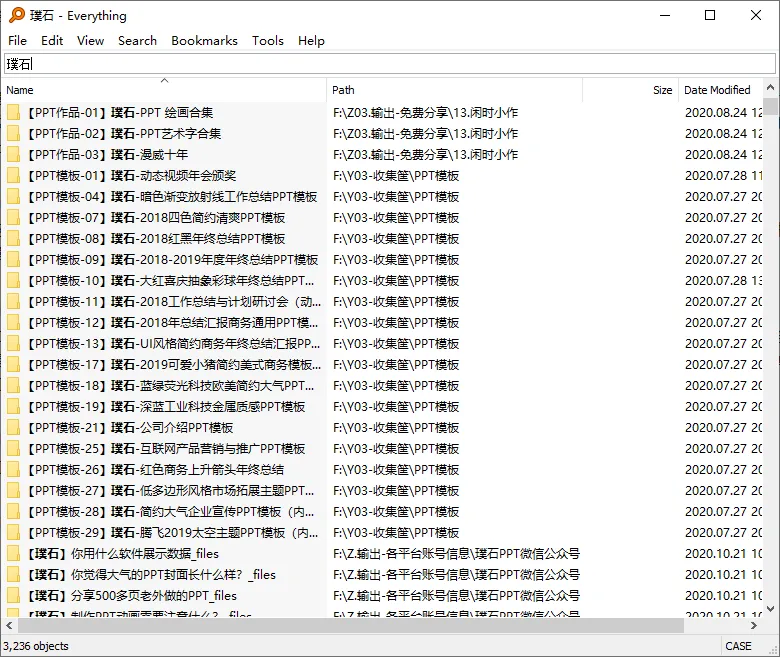Screen dimensions: 780x657
Task: Open the View menu
Action: click(90, 40)
